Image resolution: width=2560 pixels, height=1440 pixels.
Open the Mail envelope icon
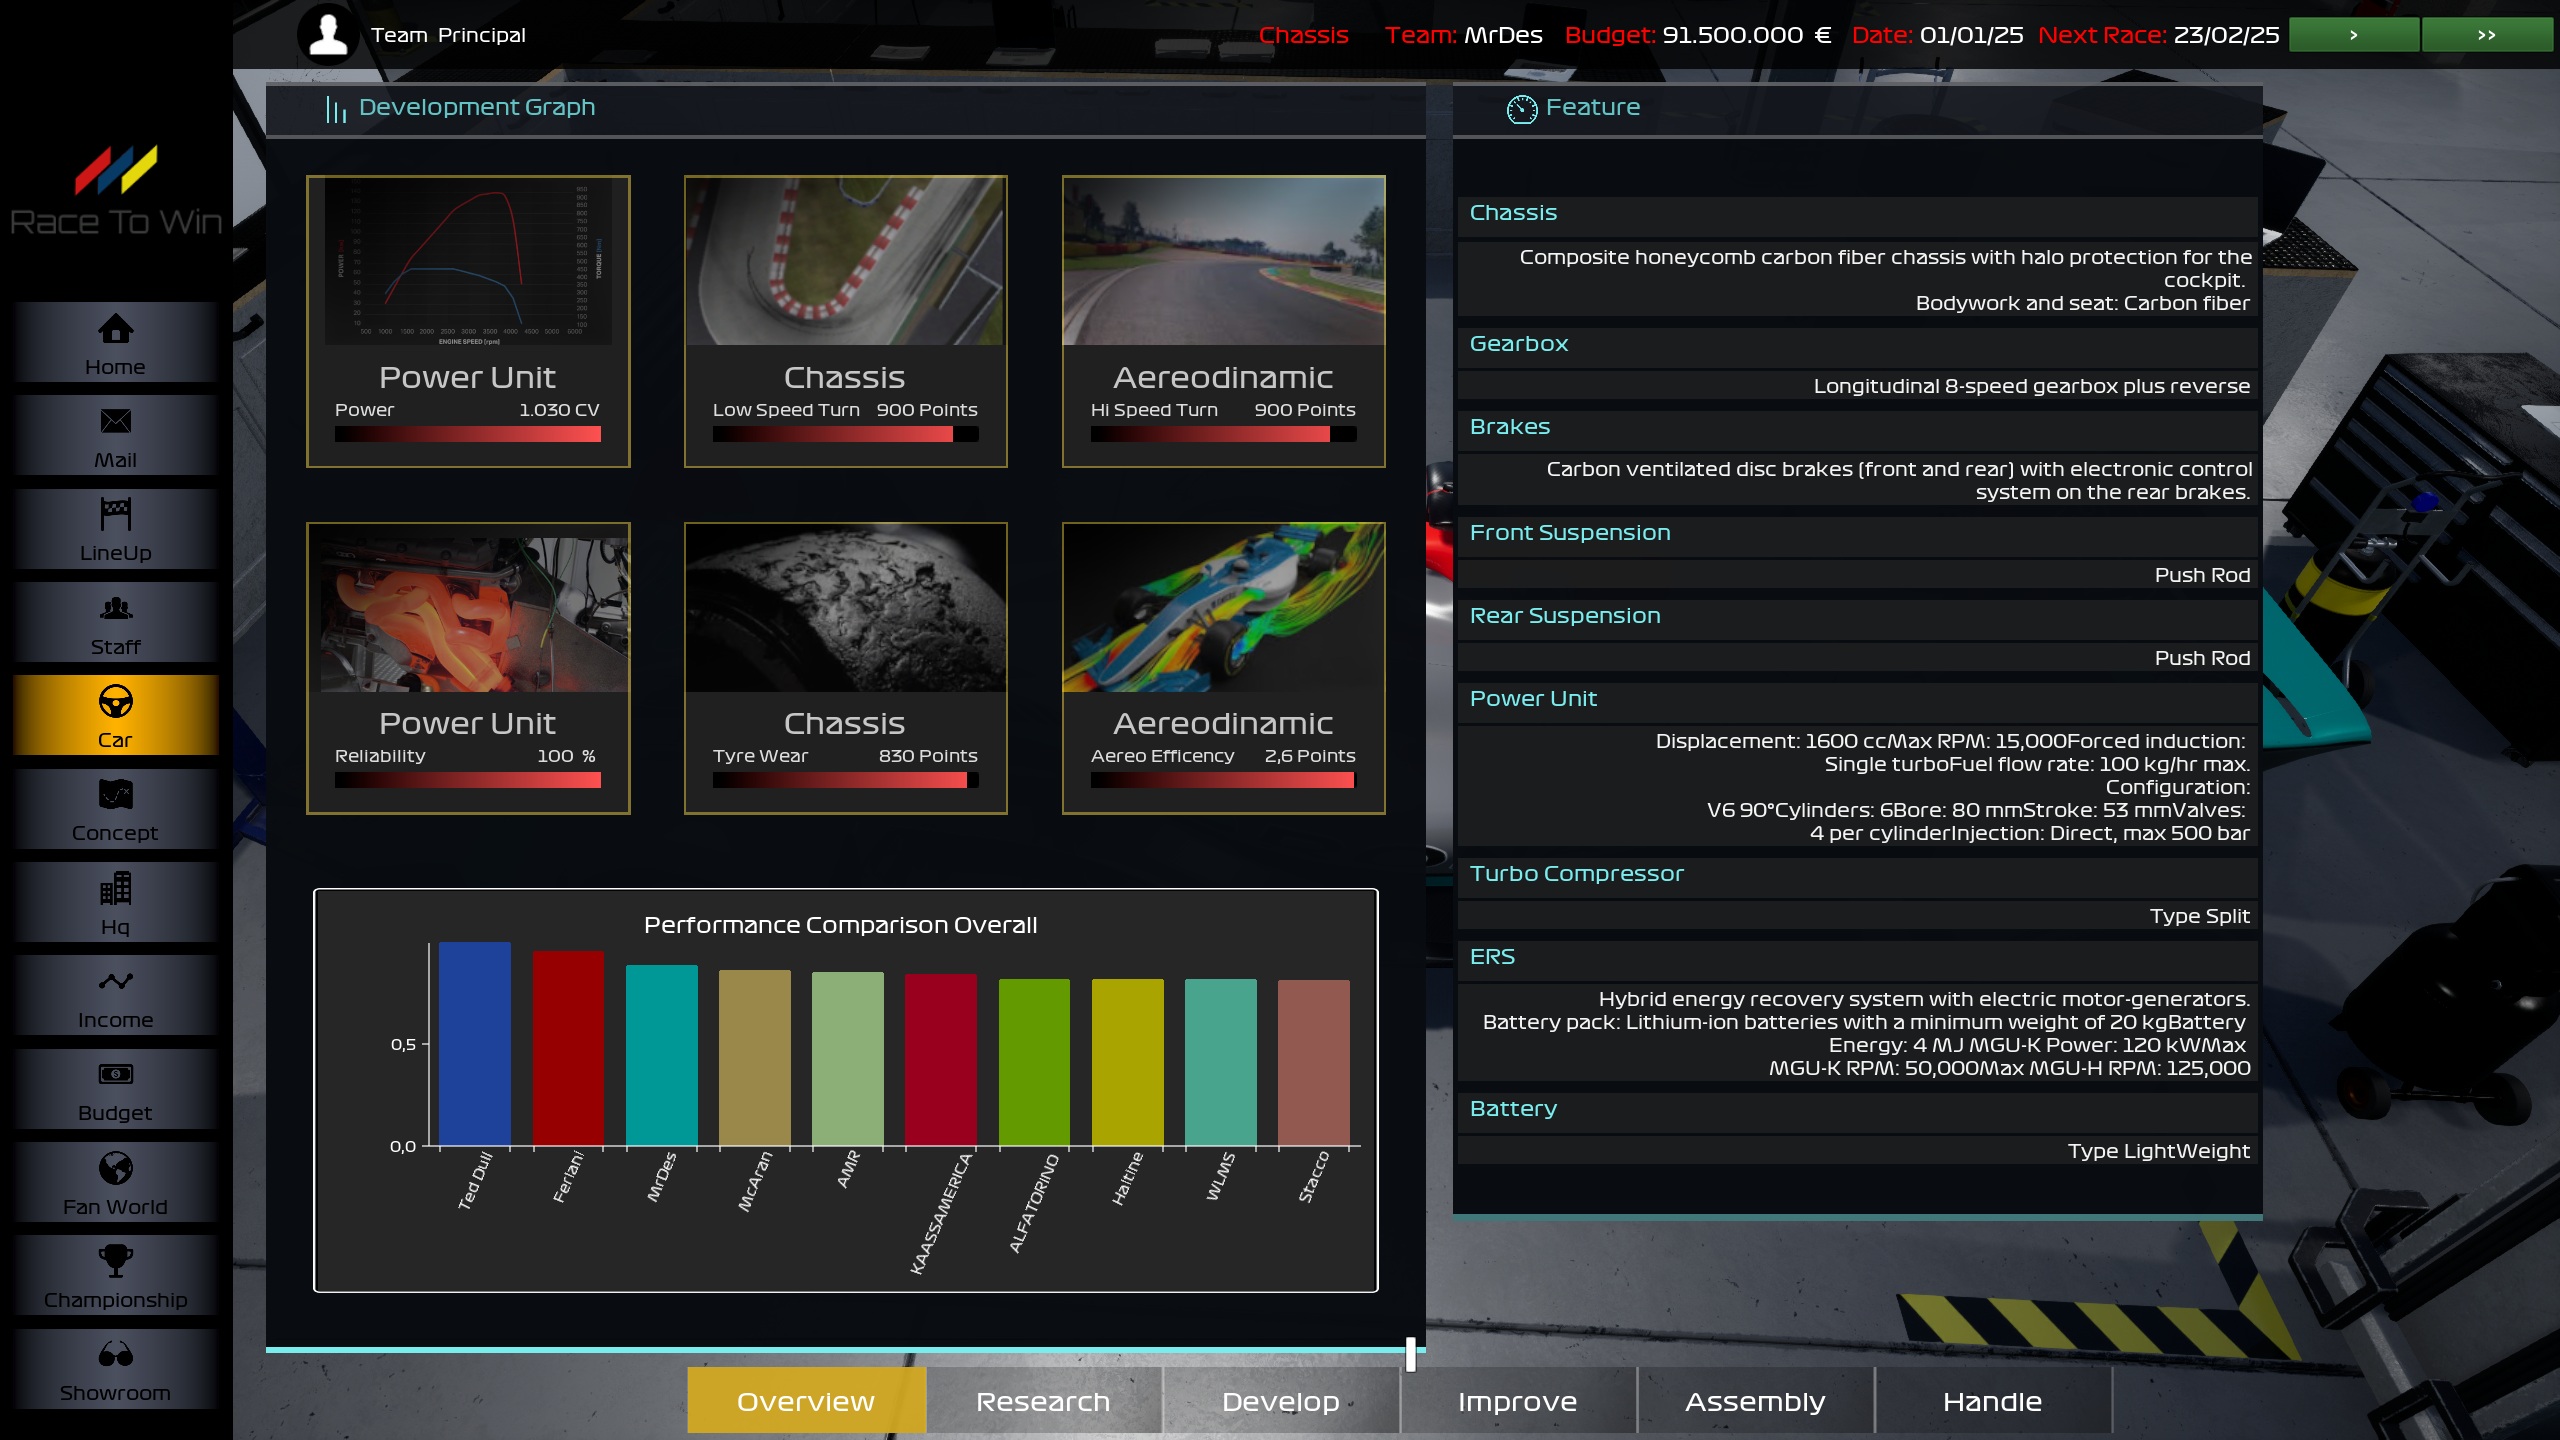(x=115, y=422)
